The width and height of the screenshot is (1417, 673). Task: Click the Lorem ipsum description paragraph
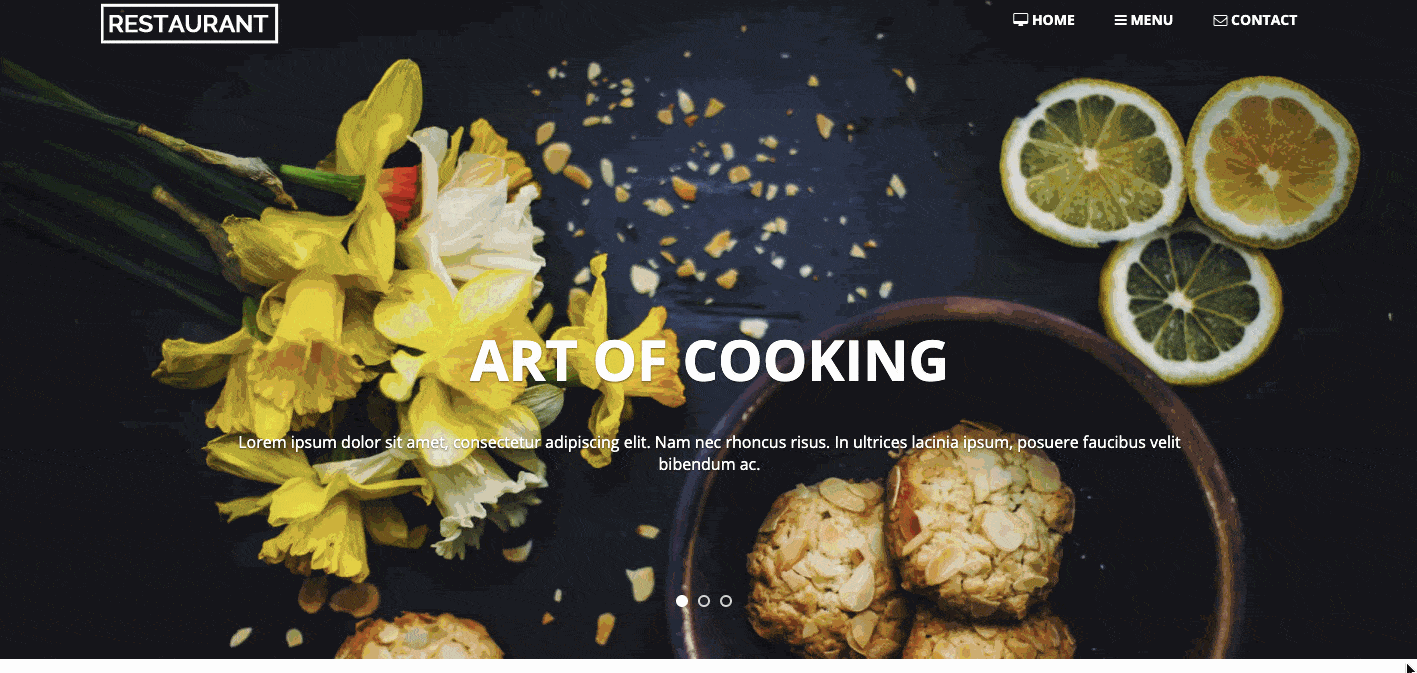pyautogui.click(x=709, y=453)
